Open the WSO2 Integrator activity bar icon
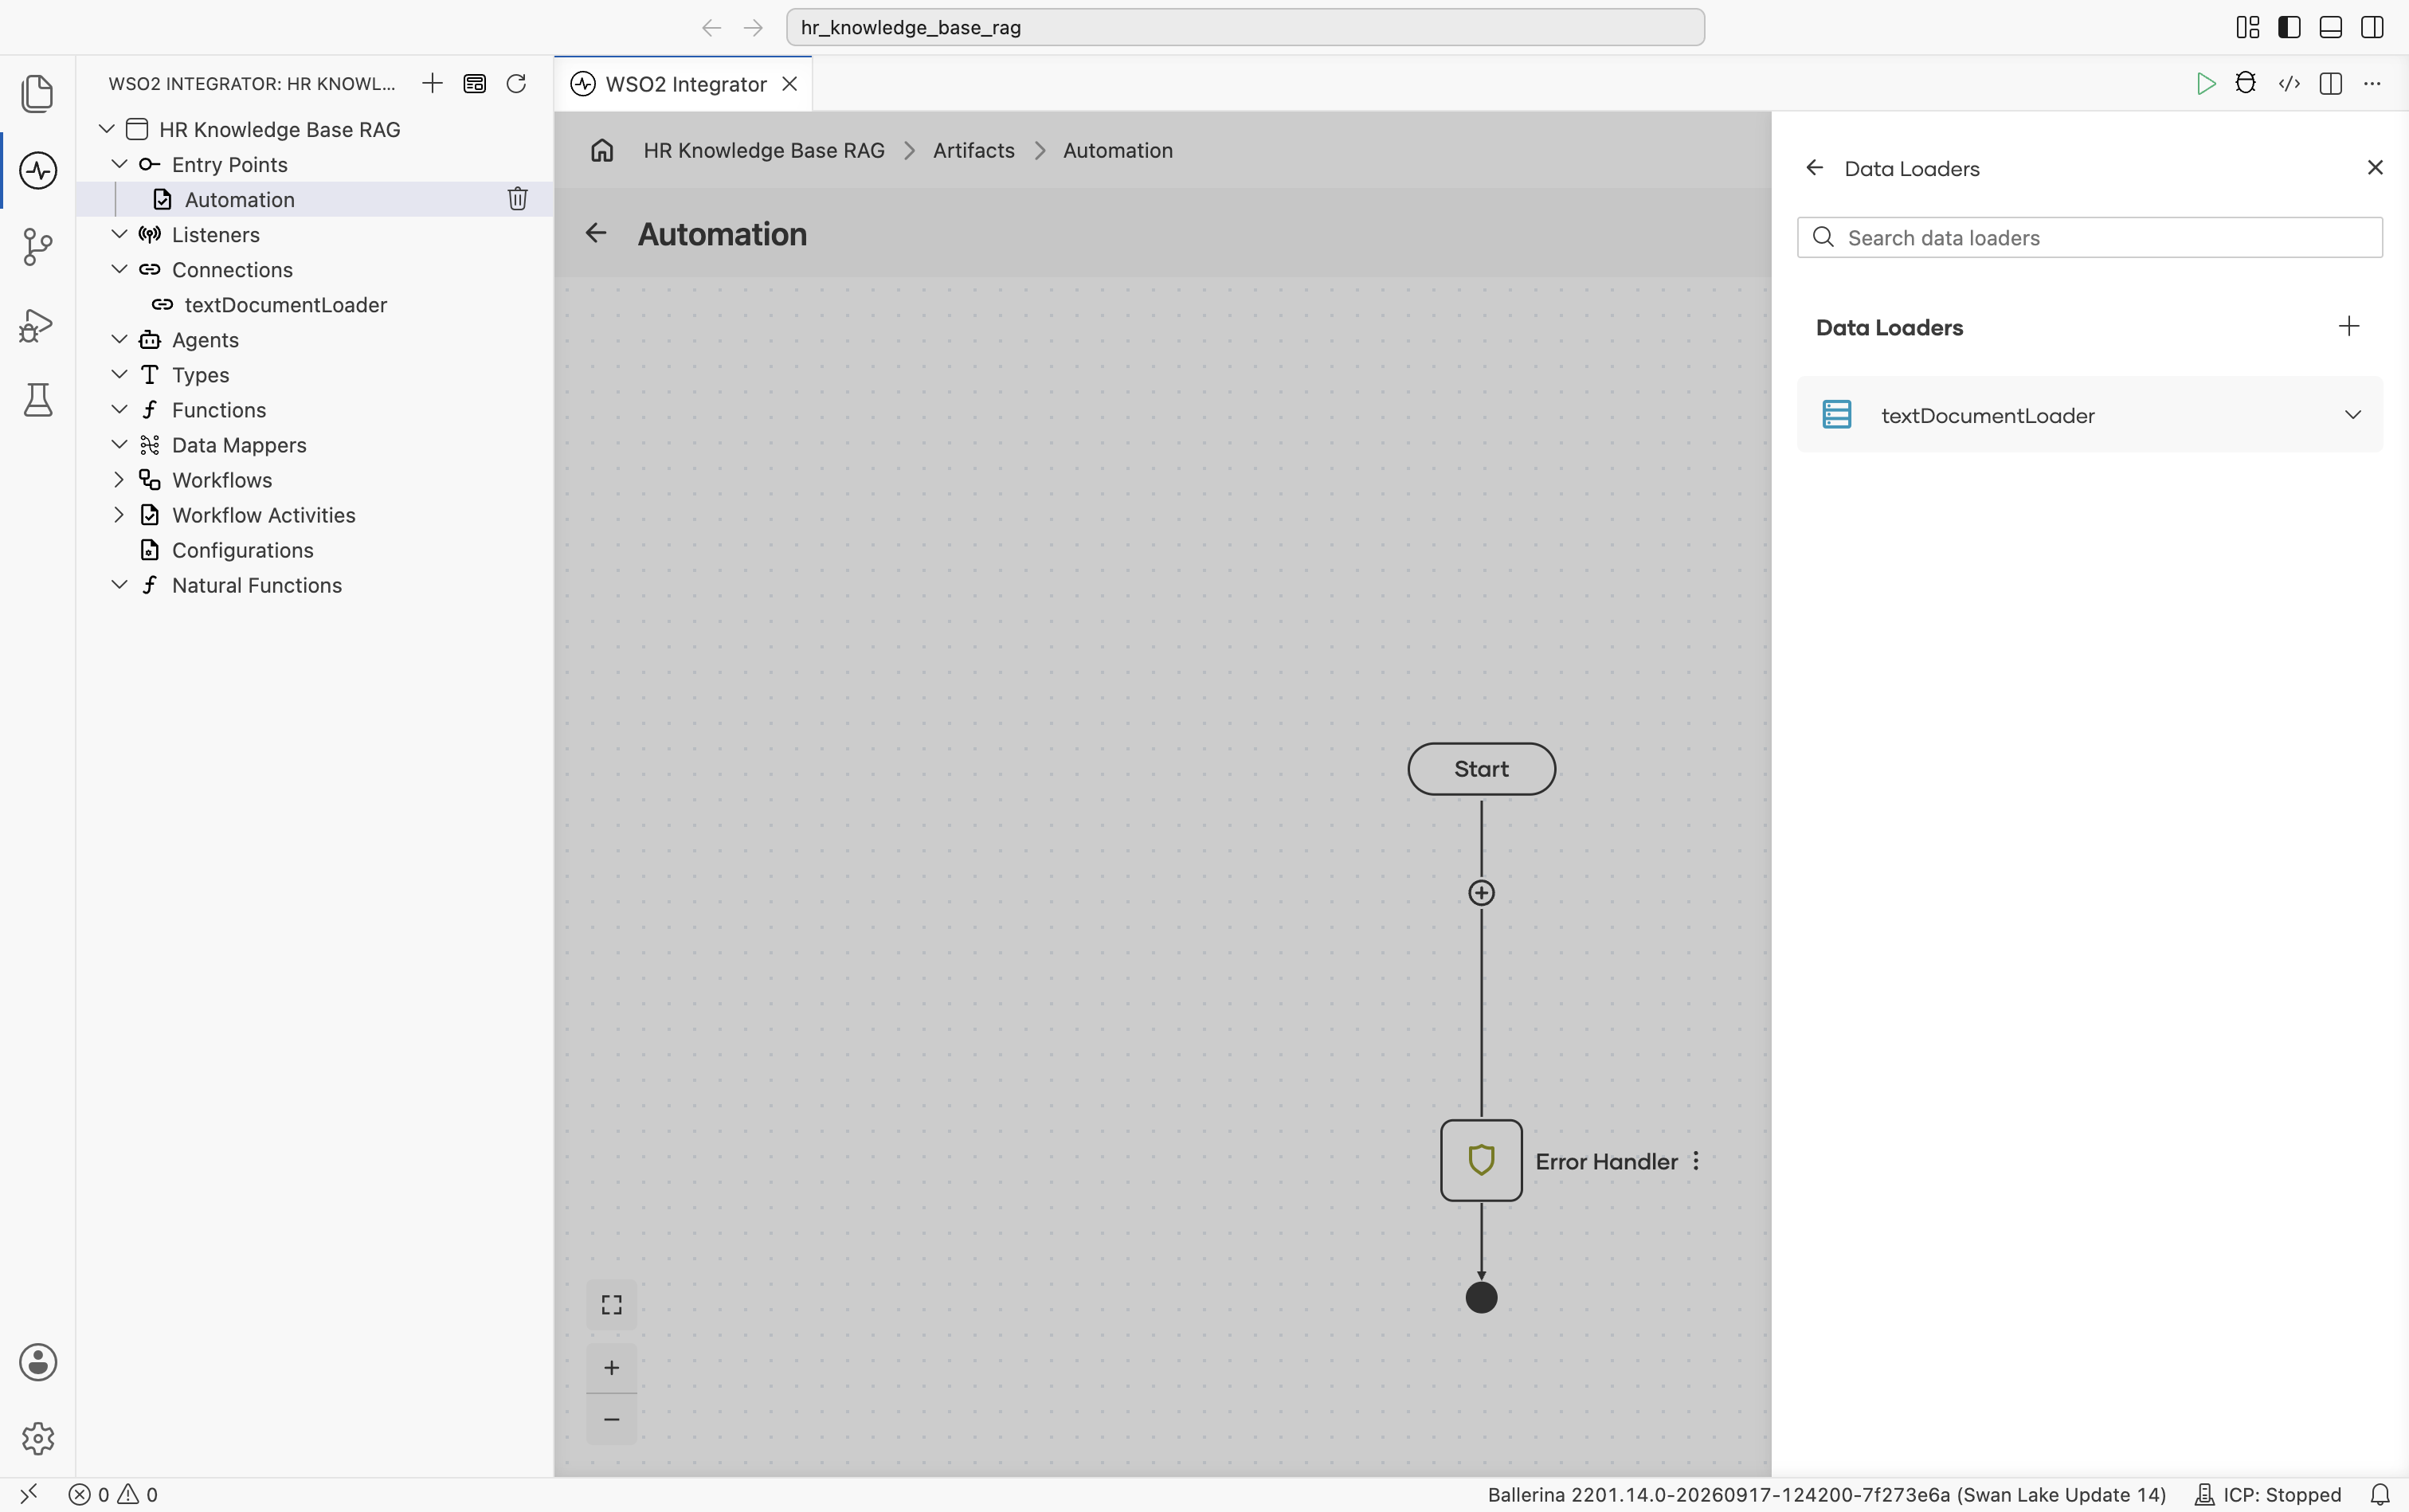 [x=38, y=170]
